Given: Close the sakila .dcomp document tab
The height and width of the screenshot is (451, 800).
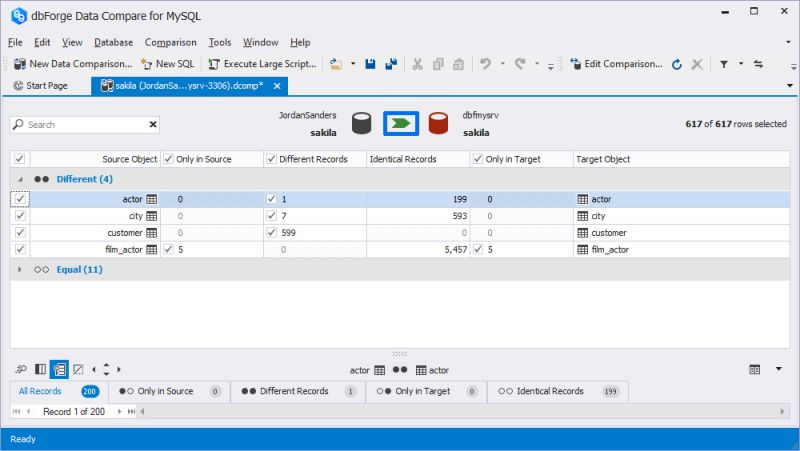Looking at the screenshot, I should (277, 86).
